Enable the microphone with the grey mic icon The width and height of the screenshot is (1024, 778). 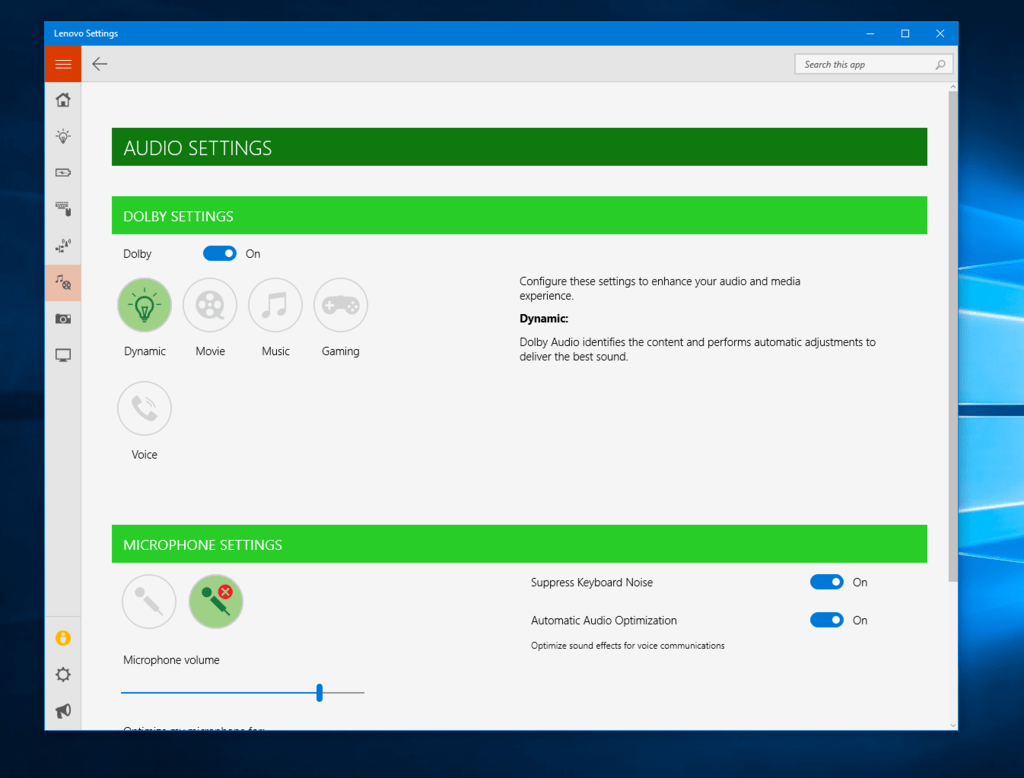pyautogui.click(x=149, y=602)
